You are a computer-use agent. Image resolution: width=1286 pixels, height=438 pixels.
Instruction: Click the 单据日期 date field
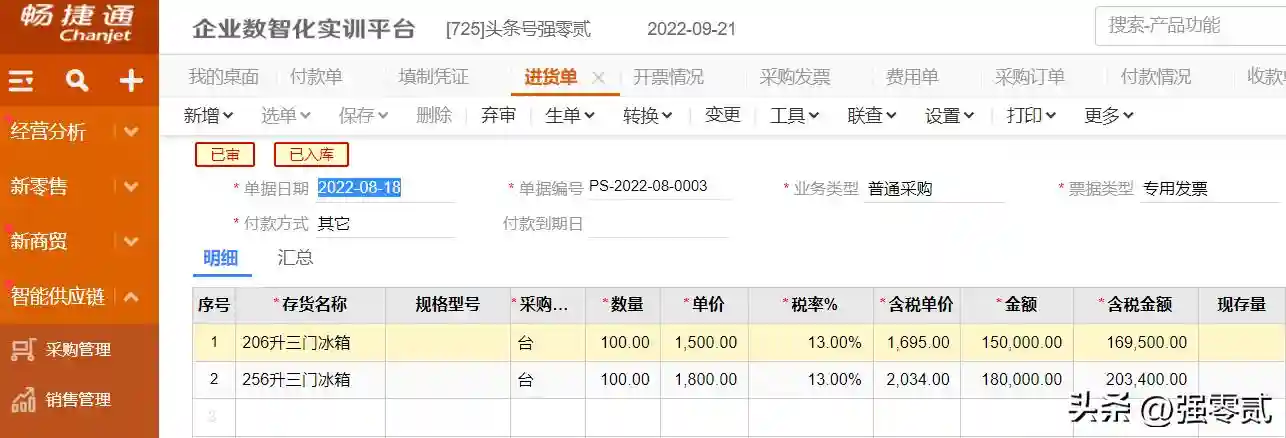click(385, 188)
